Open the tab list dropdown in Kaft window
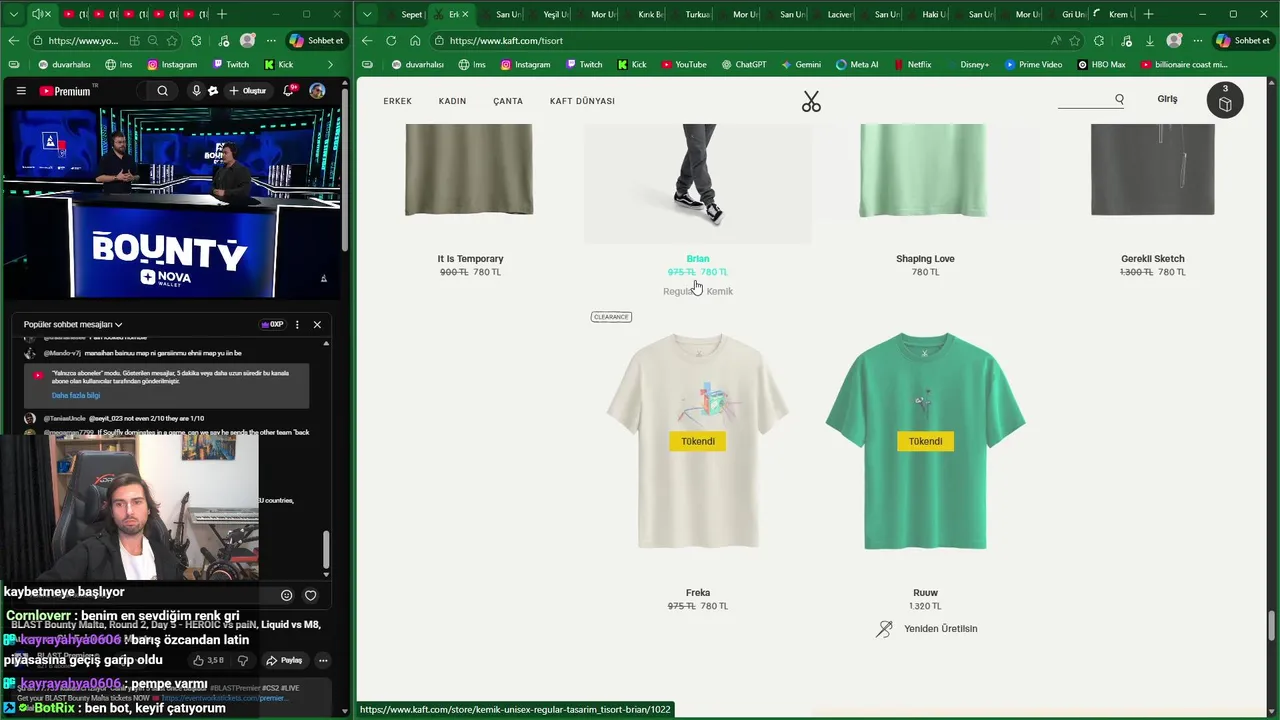Screen dimensions: 1280x720 [x=368, y=14]
